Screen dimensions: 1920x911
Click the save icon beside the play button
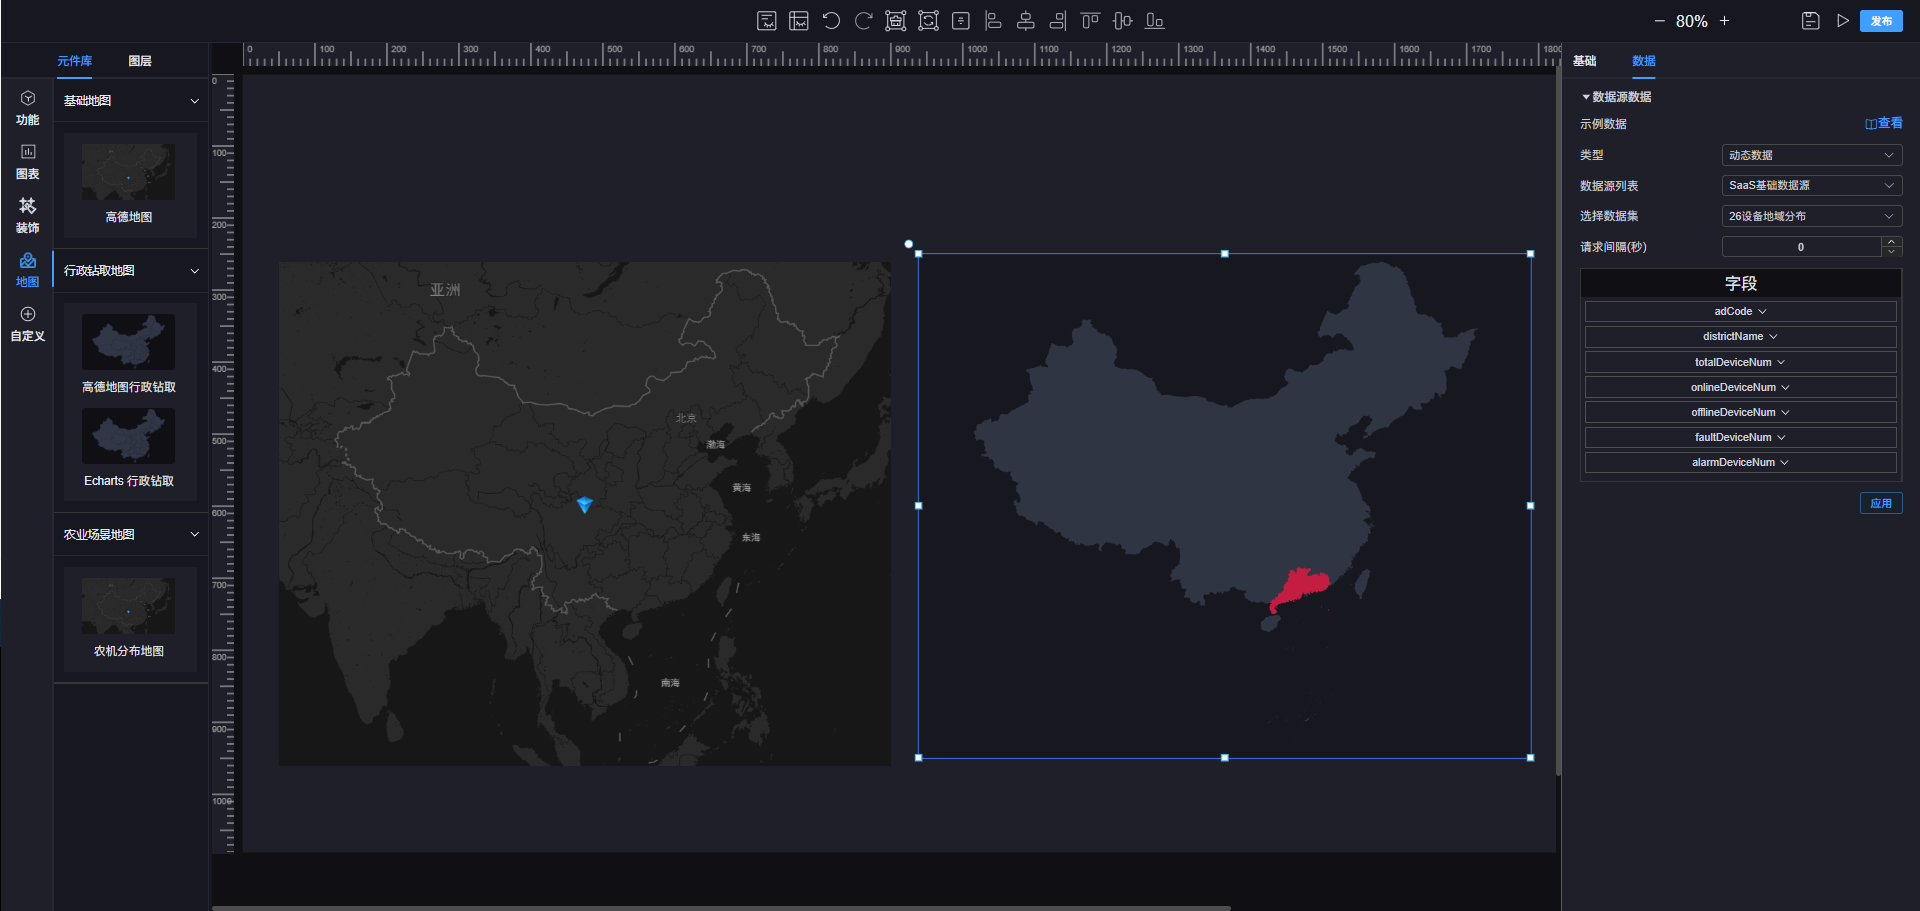[x=1810, y=21]
